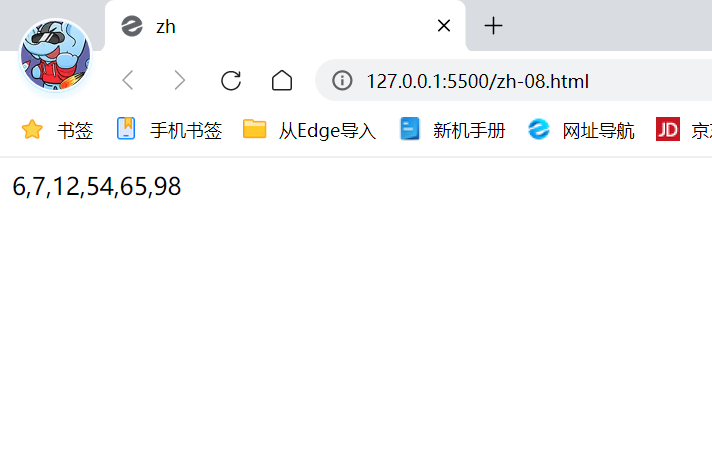The height and width of the screenshot is (457, 712).
Task: Click the mobile bookmark phone icon
Action: coord(126,129)
